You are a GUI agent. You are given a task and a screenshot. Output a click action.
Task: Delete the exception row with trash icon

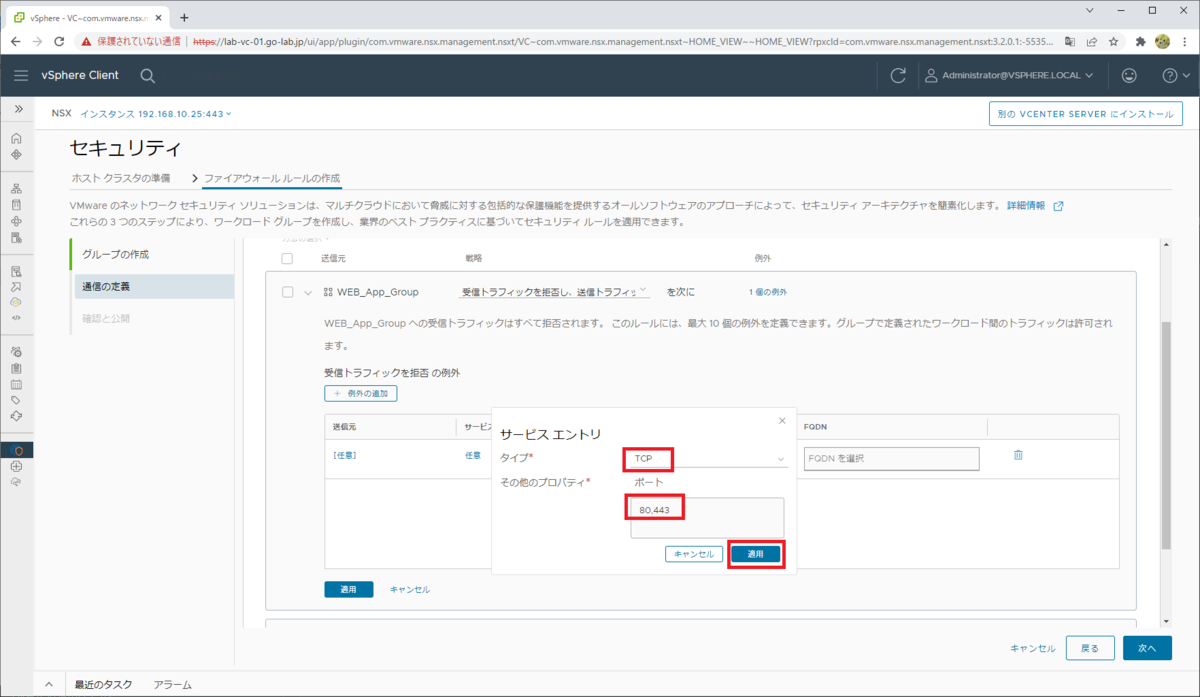pos(1018,455)
